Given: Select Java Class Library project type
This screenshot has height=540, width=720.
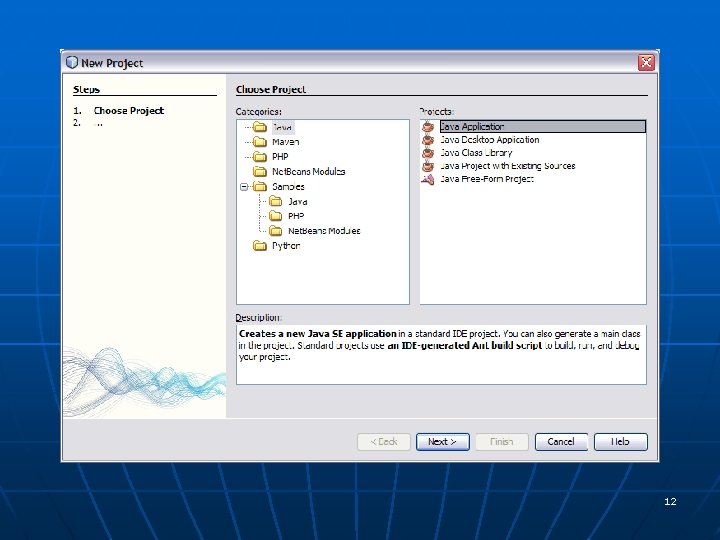Looking at the screenshot, I should [476, 152].
